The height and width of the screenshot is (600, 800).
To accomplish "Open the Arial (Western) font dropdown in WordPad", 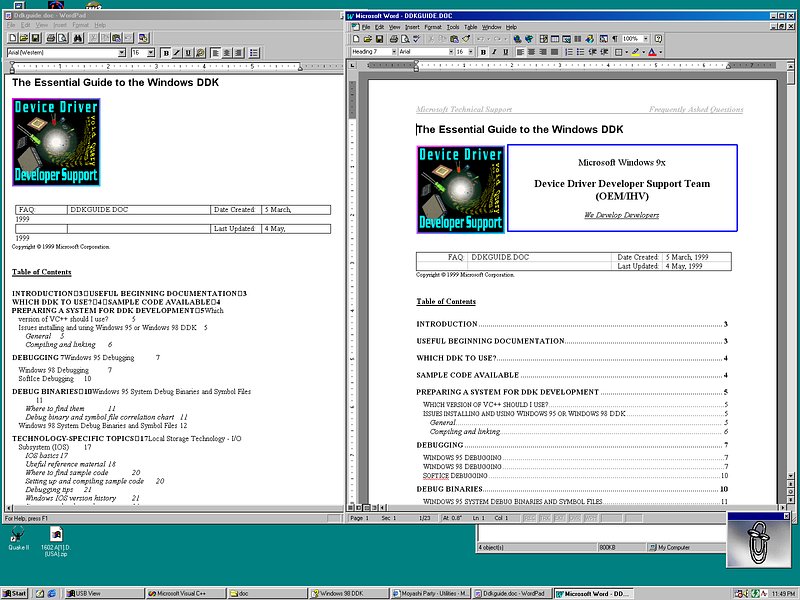I will click(123, 52).
